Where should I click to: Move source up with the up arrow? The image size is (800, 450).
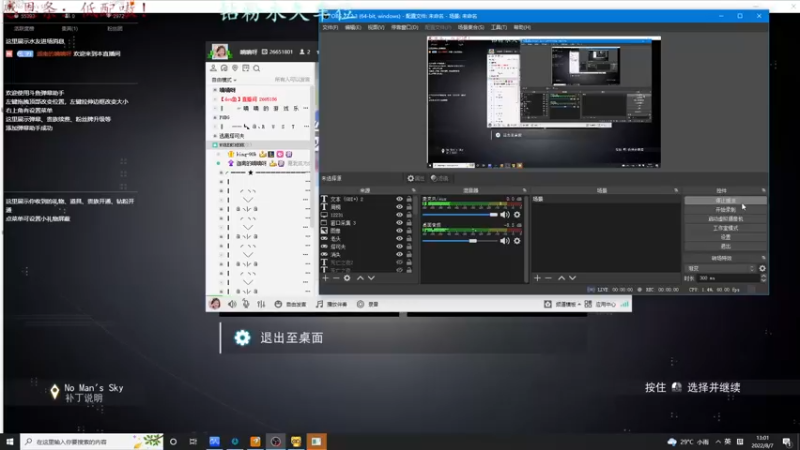(360, 278)
